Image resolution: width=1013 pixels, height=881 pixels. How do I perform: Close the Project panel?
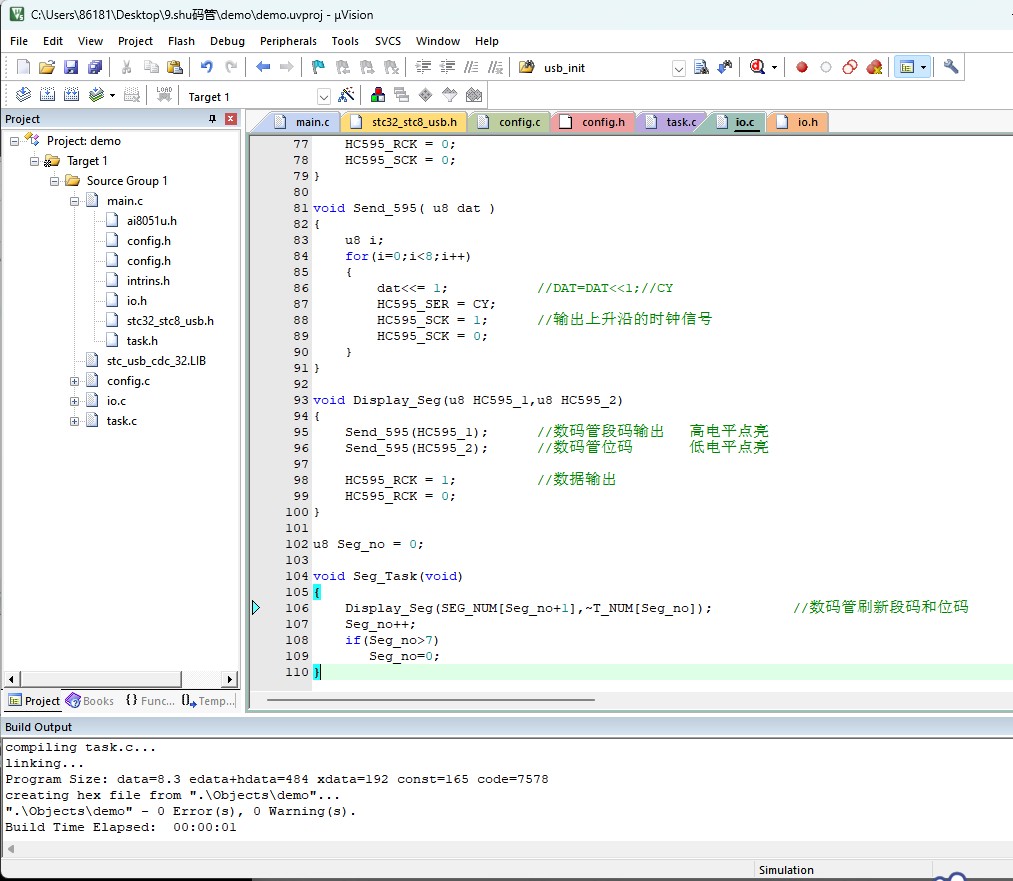tap(231, 119)
